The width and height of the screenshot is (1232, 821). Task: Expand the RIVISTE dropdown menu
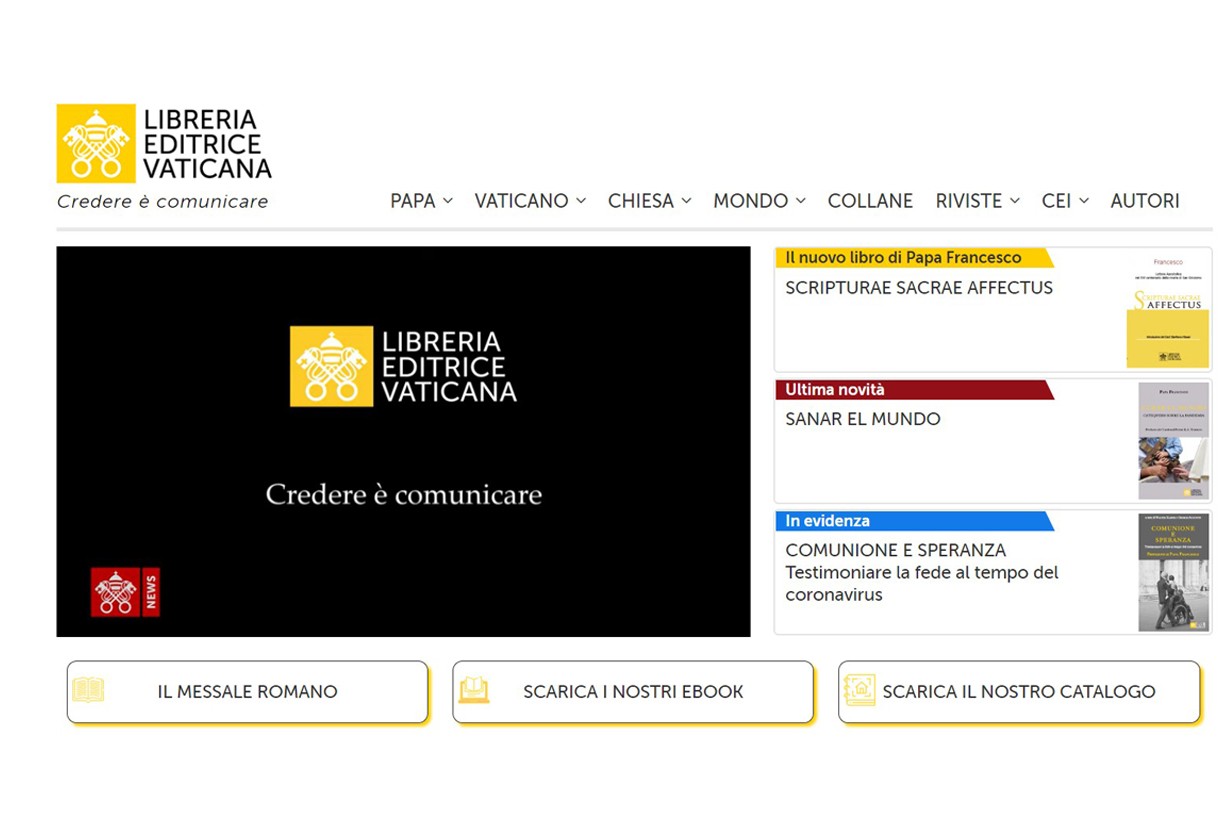coord(977,201)
